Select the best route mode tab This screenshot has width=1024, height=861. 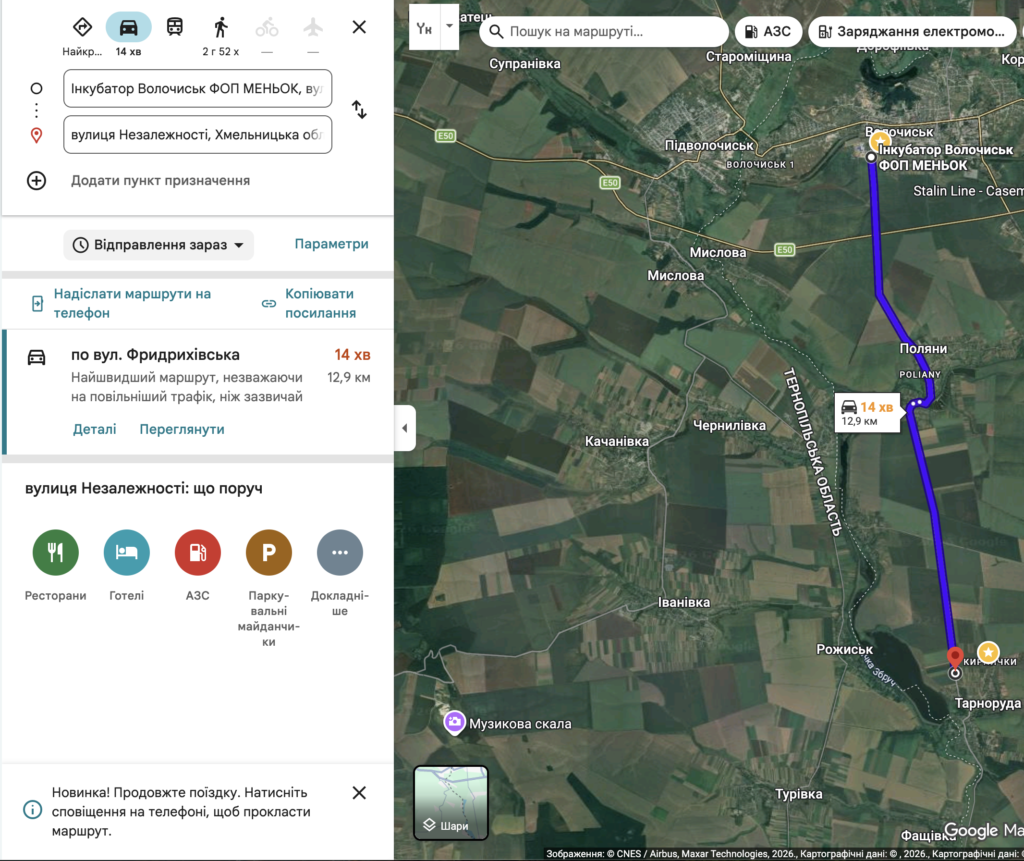point(82,27)
